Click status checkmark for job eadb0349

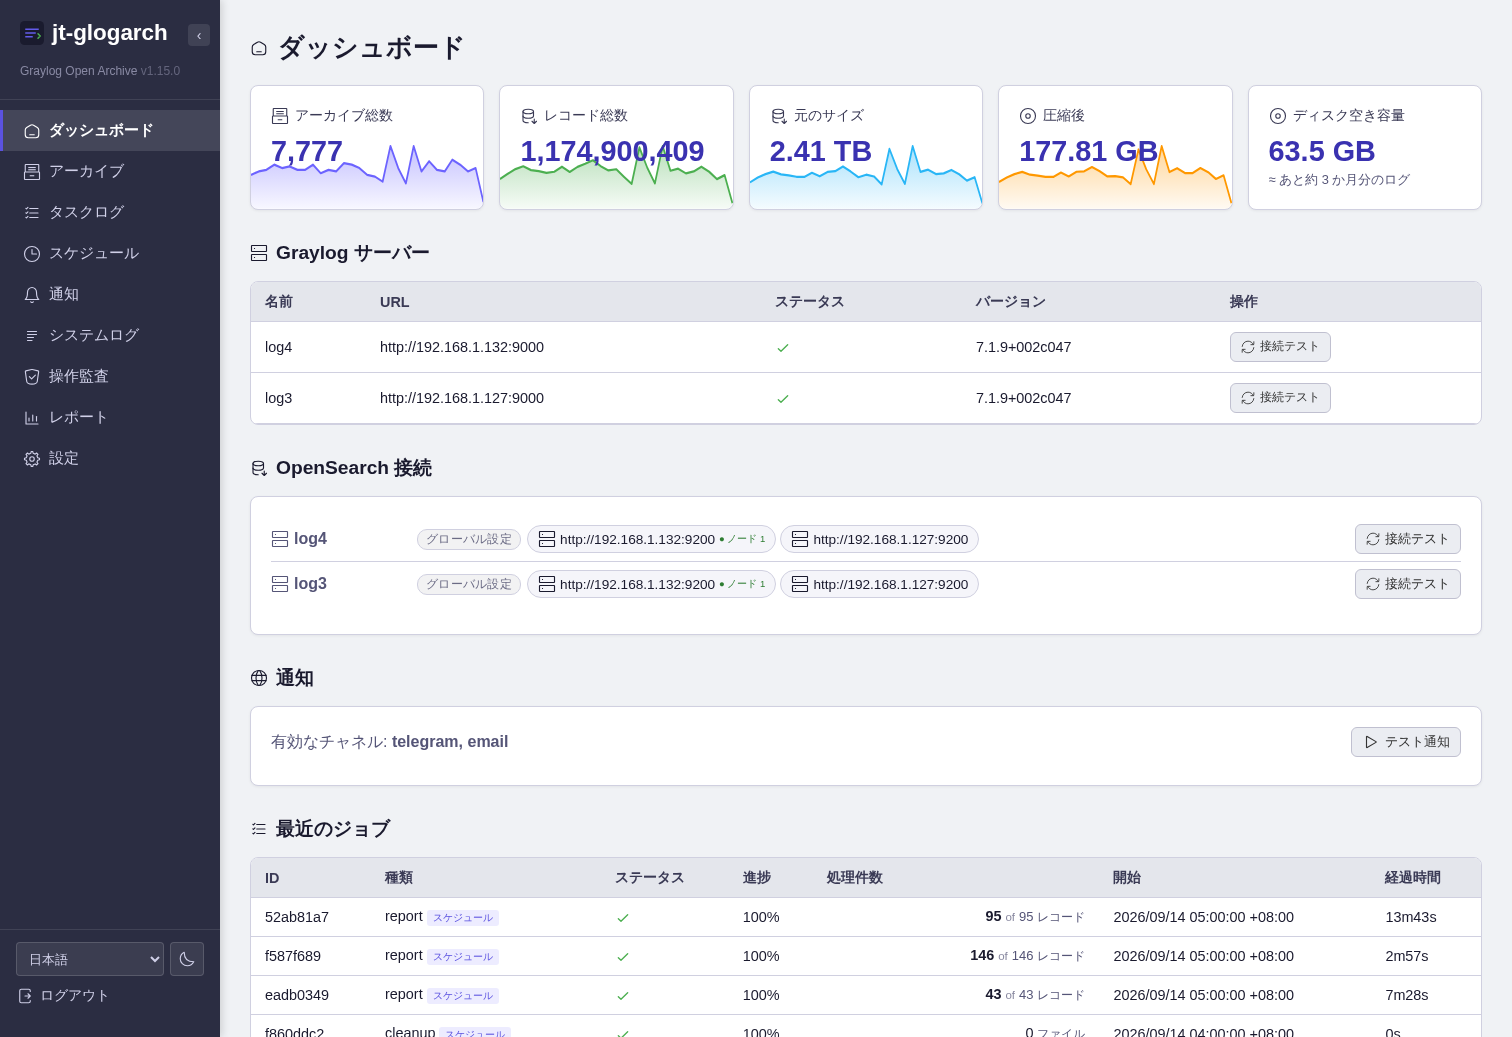tap(623, 996)
